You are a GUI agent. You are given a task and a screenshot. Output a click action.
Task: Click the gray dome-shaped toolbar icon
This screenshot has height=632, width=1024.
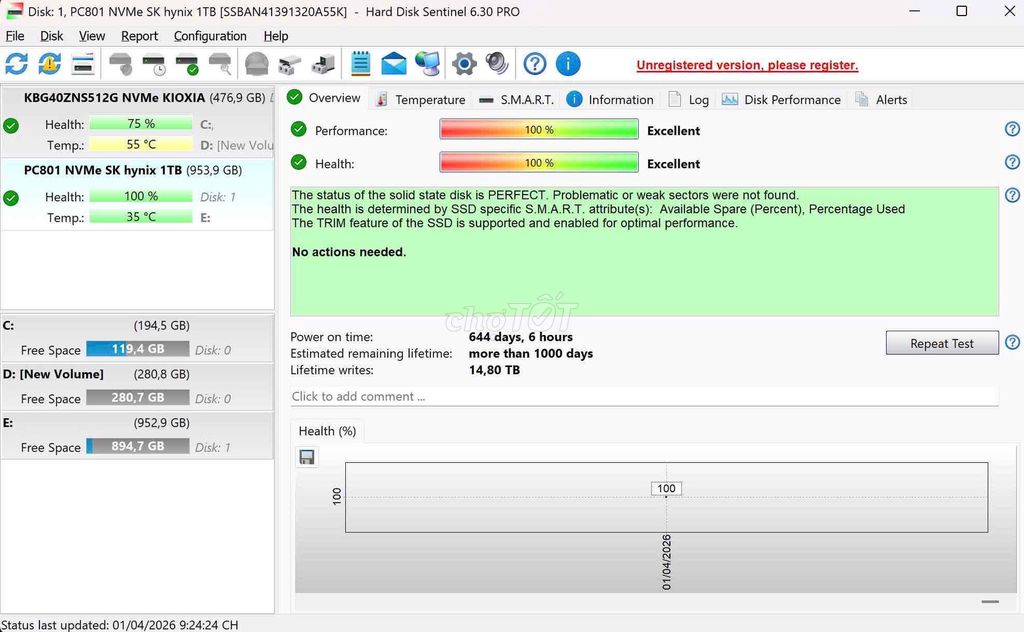coord(257,64)
